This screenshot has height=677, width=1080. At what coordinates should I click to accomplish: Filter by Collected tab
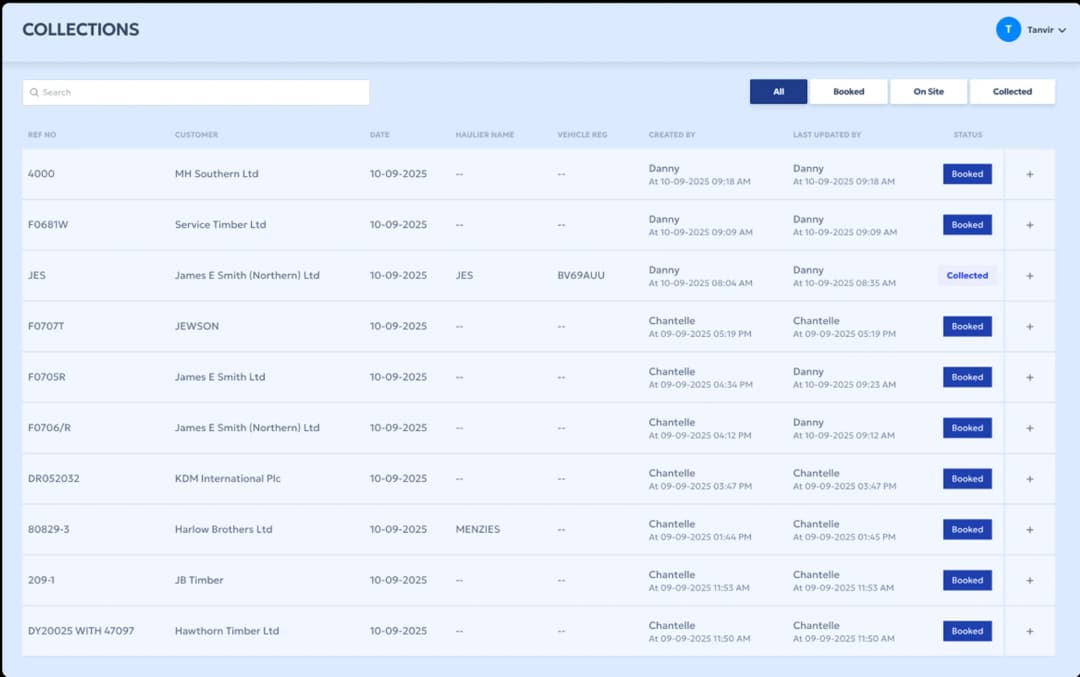coord(1012,92)
